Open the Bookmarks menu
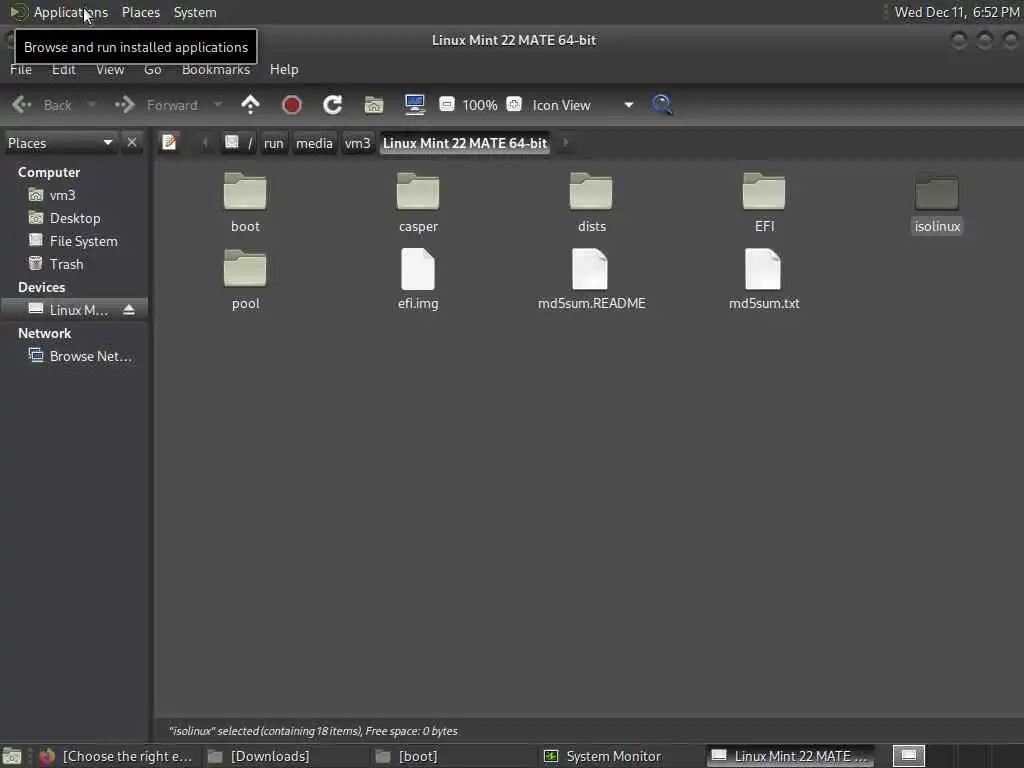 [x=216, y=69]
